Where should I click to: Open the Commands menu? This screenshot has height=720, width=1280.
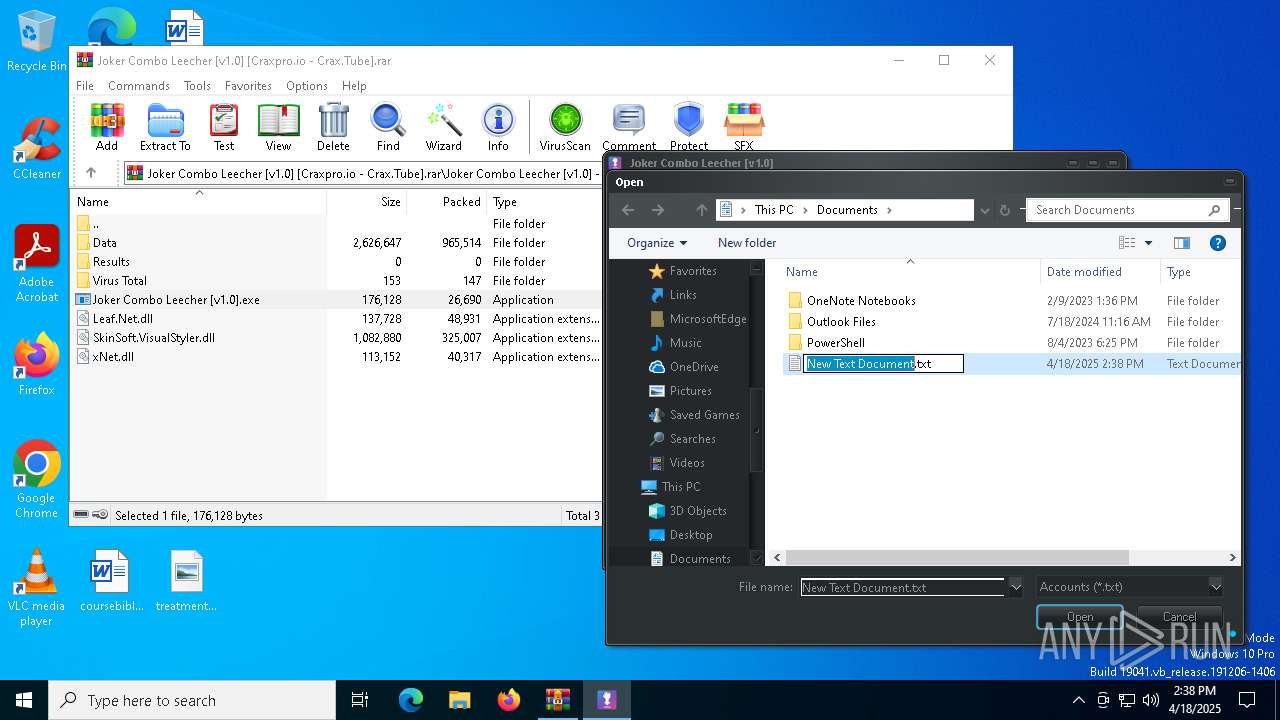139,86
